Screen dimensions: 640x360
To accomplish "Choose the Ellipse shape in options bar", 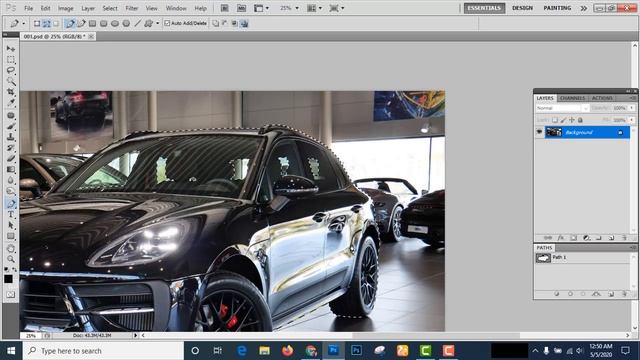I will (x=115, y=23).
